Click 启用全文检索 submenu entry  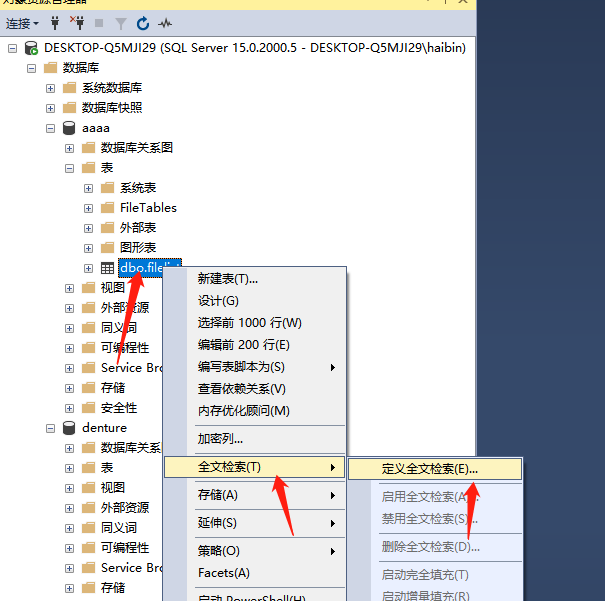pyautogui.click(x=435, y=497)
